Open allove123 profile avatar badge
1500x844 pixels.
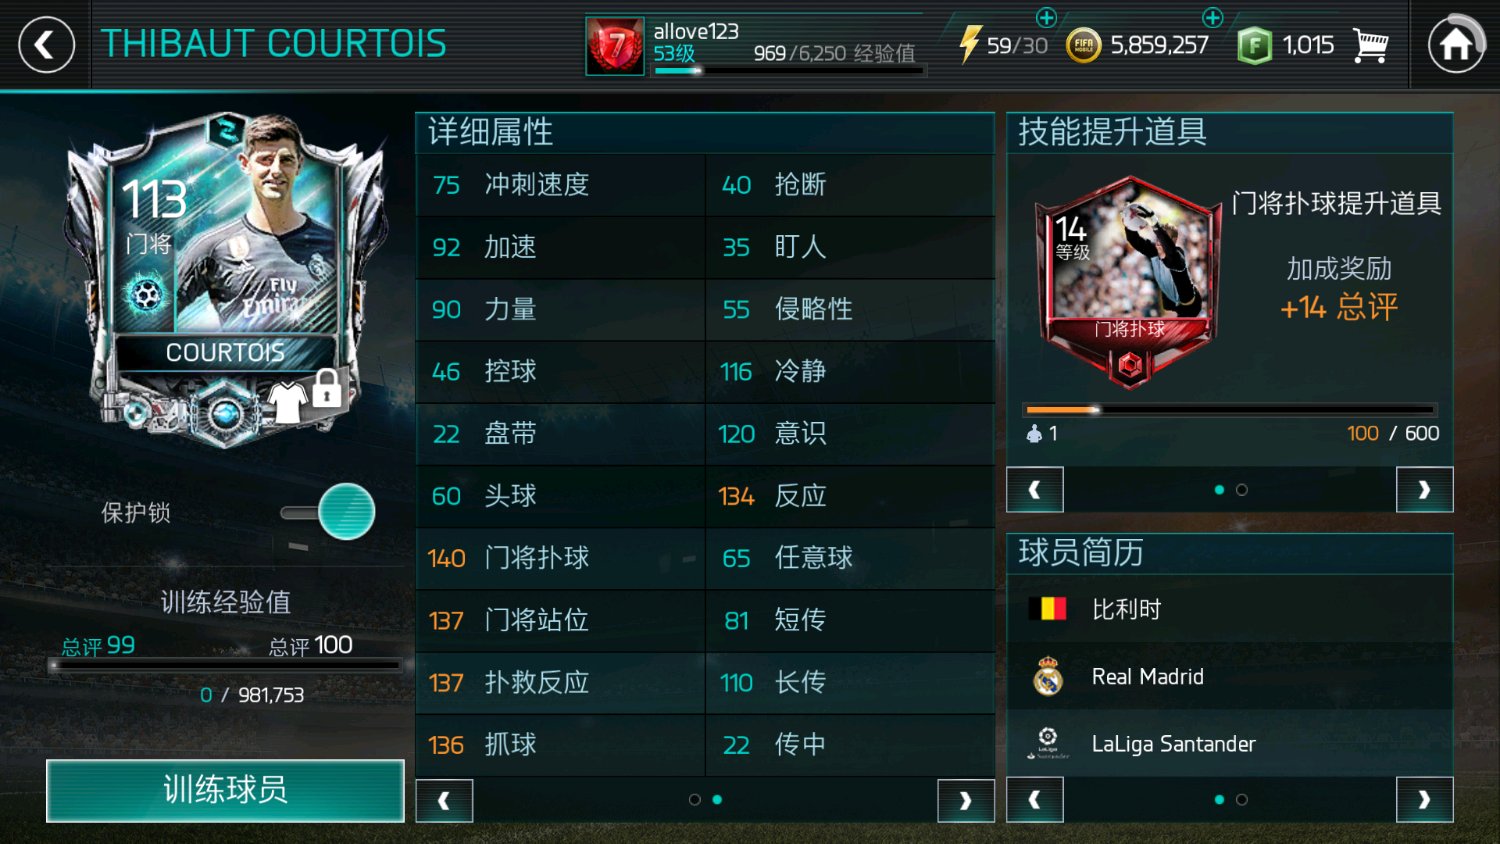coord(615,45)
